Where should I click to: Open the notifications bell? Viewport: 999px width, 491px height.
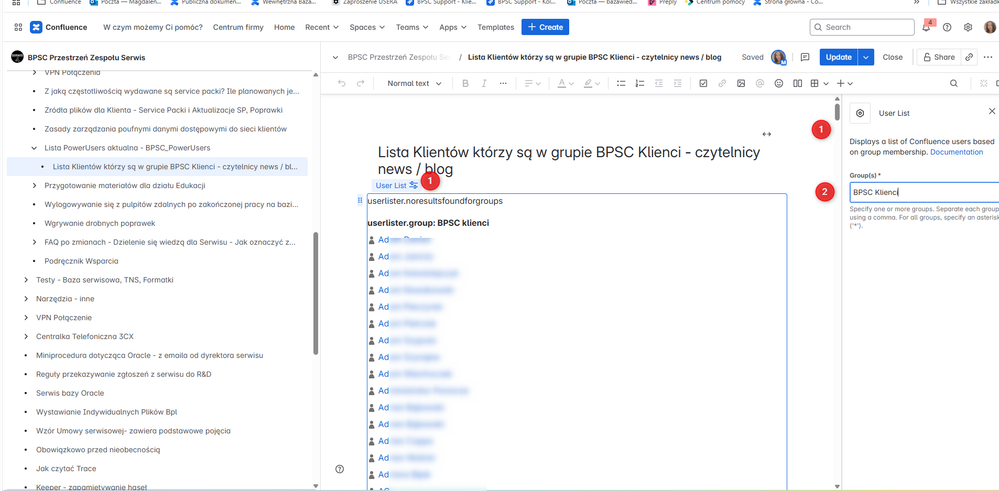click(x=926, y=27)
